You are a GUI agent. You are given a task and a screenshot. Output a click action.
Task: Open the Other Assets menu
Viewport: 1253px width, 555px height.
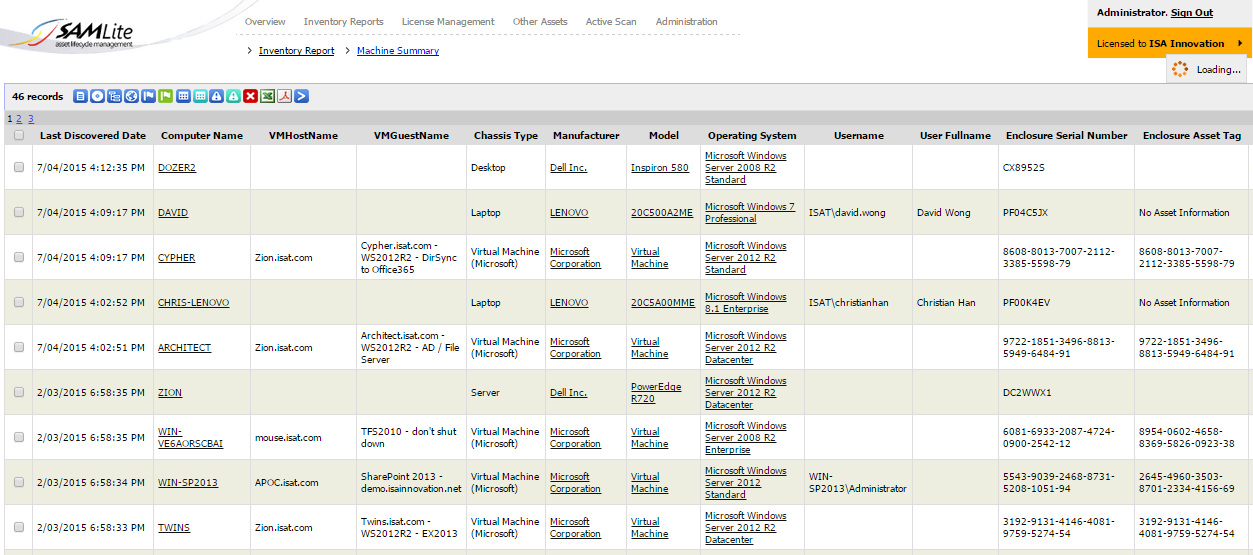point(540,21)
